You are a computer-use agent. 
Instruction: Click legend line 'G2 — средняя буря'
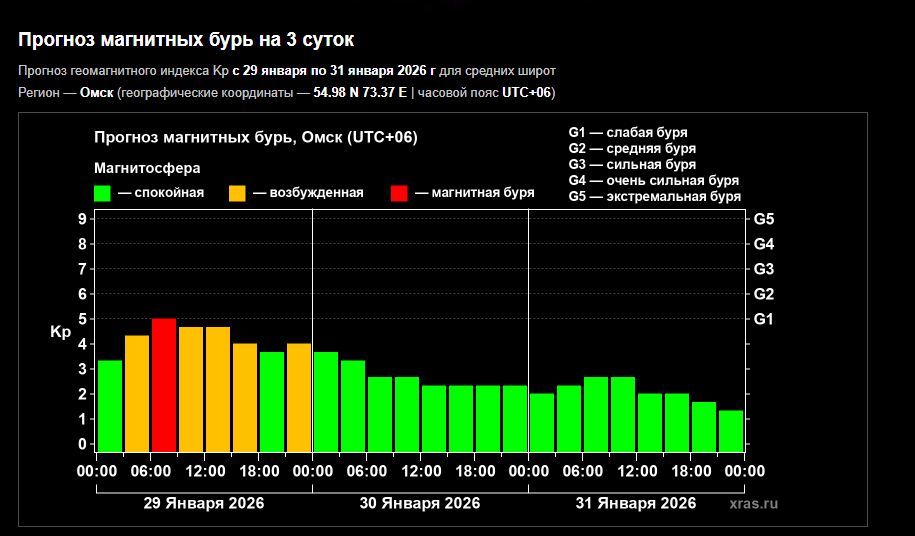tap(632, 148)
